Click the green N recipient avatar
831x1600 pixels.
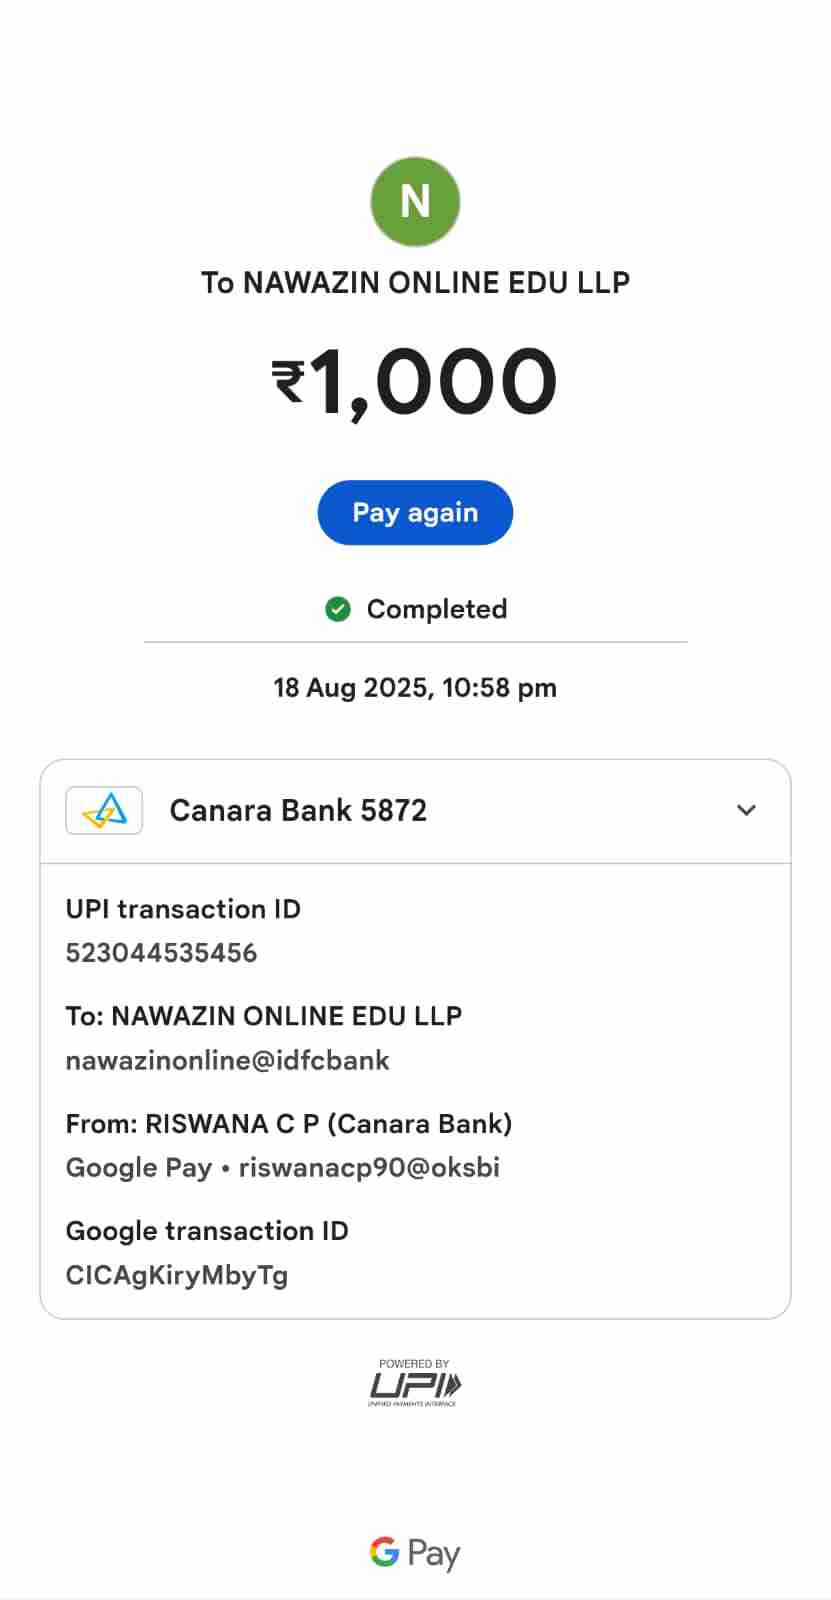tap(415, 201)
